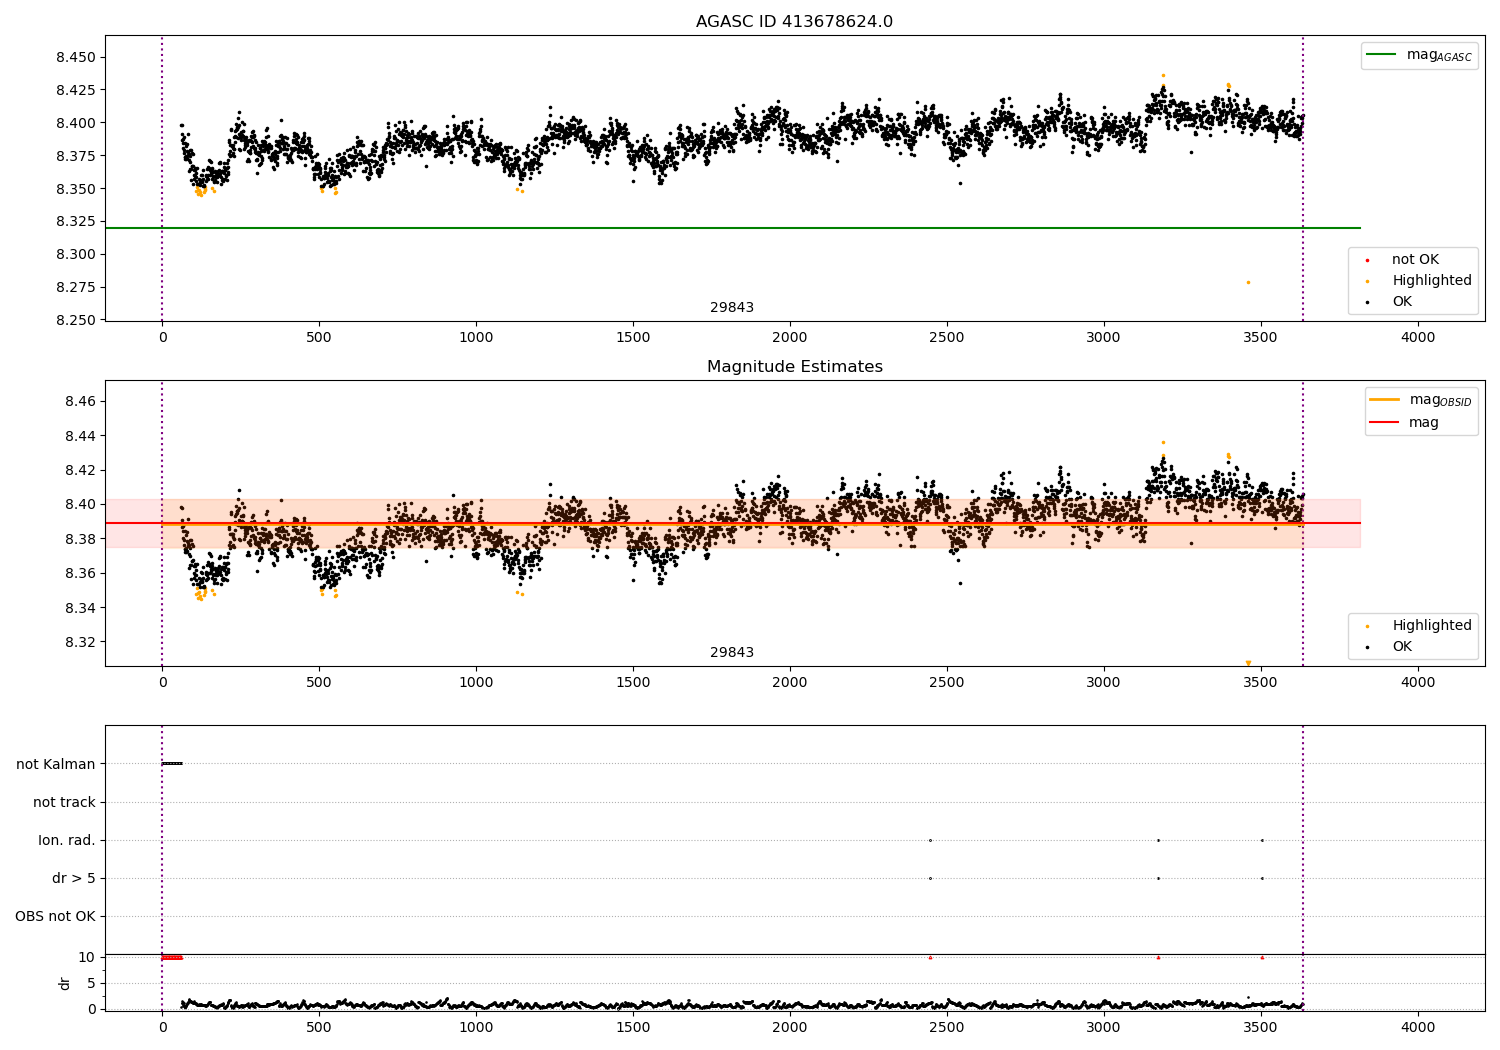
Task: Click the 8.32 y-axis tick label
Action: (x=81, y=643)
